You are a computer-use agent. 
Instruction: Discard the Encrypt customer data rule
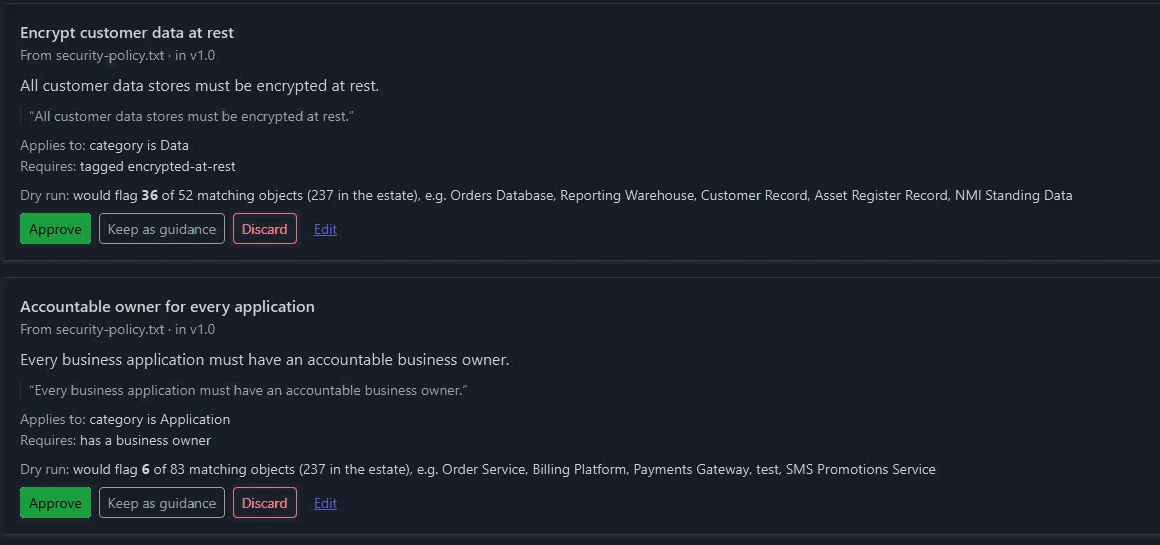(x=265, y=229)
